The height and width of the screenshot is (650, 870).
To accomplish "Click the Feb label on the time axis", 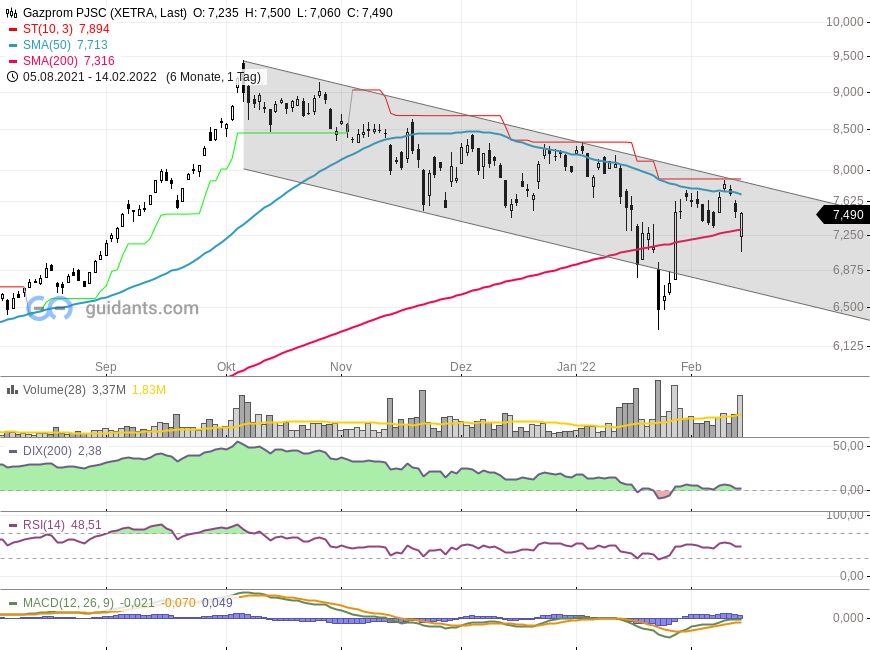I will tap(691, 367).
